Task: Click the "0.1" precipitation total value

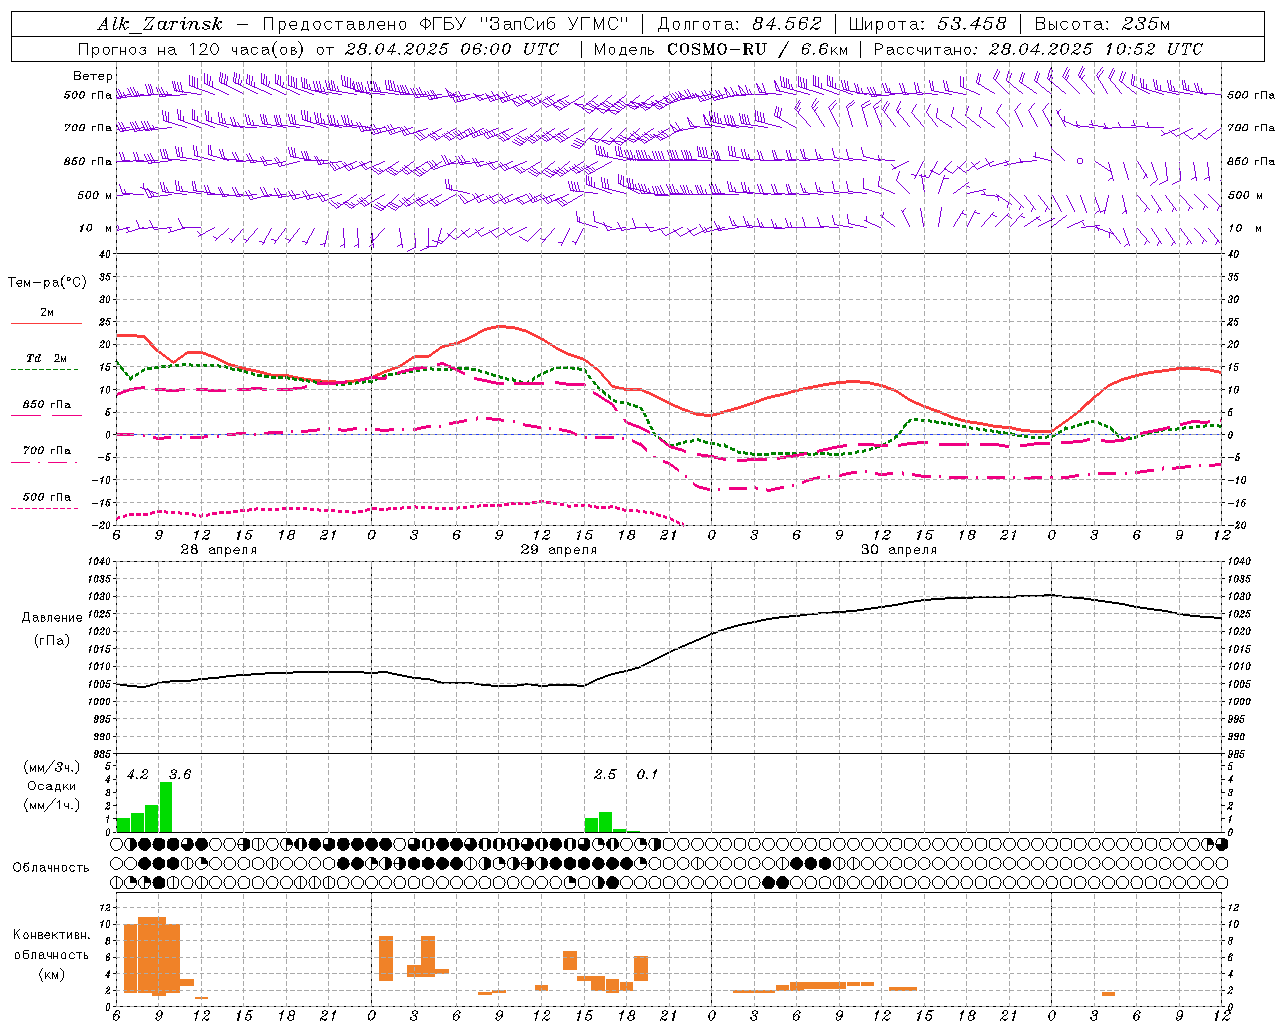Action: (648, 775)
